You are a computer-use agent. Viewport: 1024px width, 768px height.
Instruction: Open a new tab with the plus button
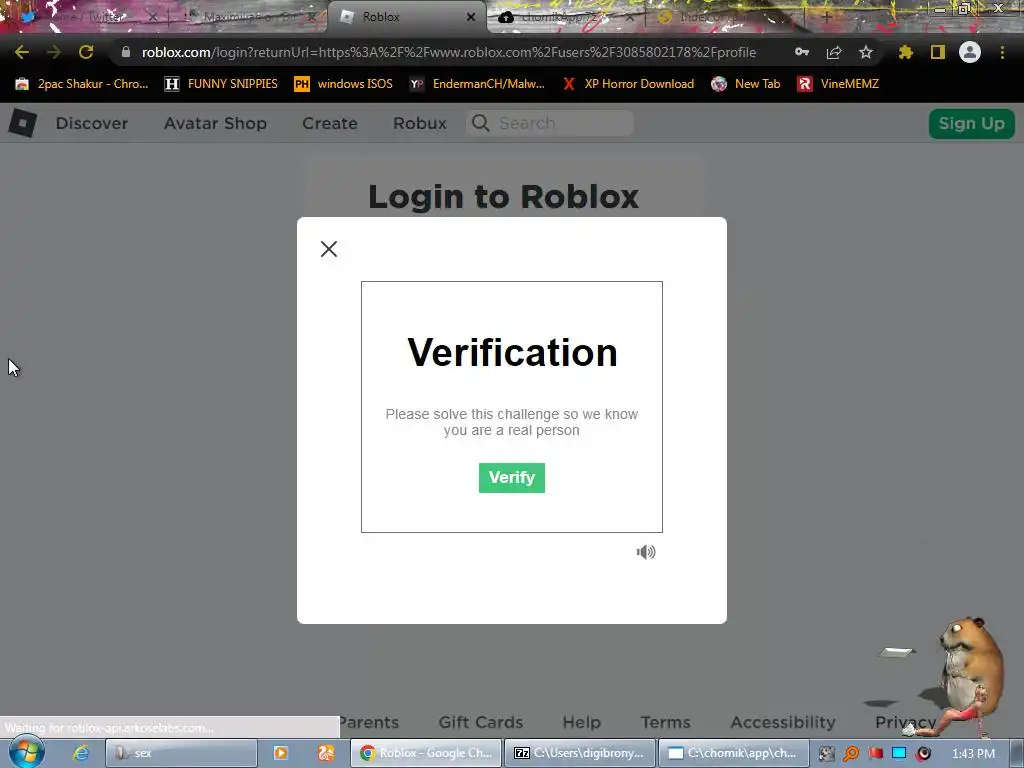coord(826,17)
